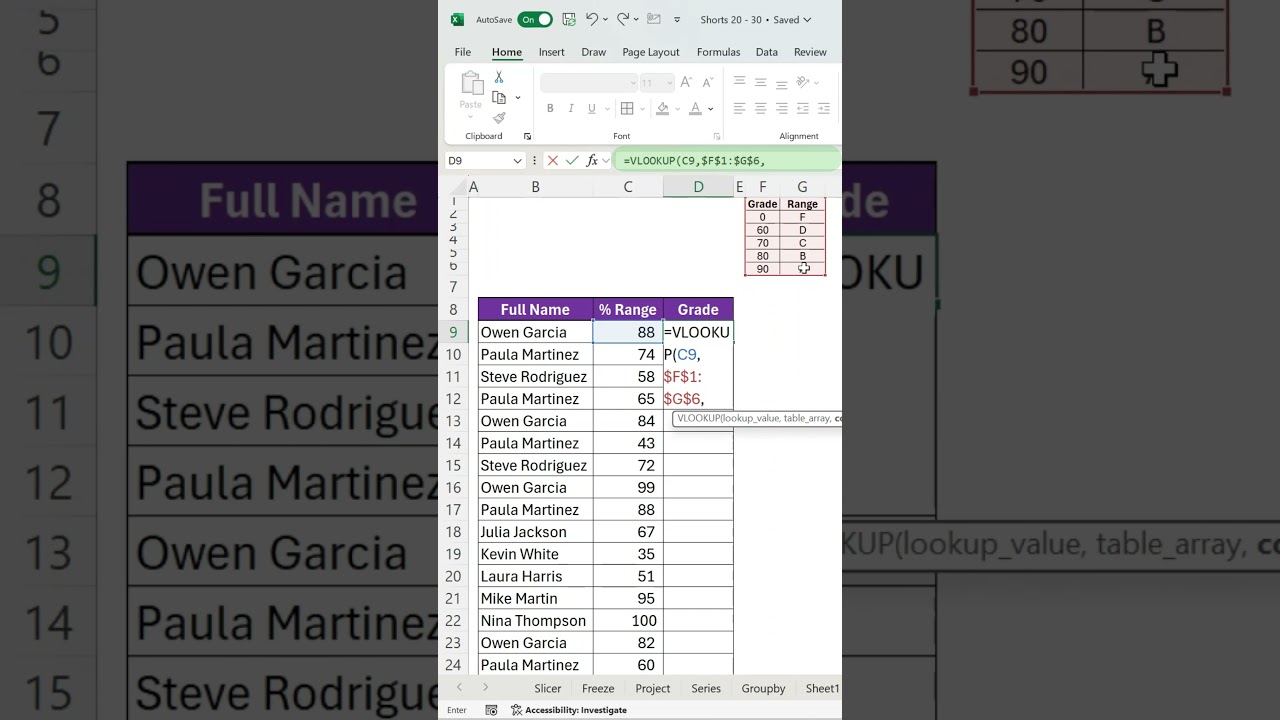1280x720 pixels.
Task: Open Font settings dialog launcher
Action: coord(717,136)
